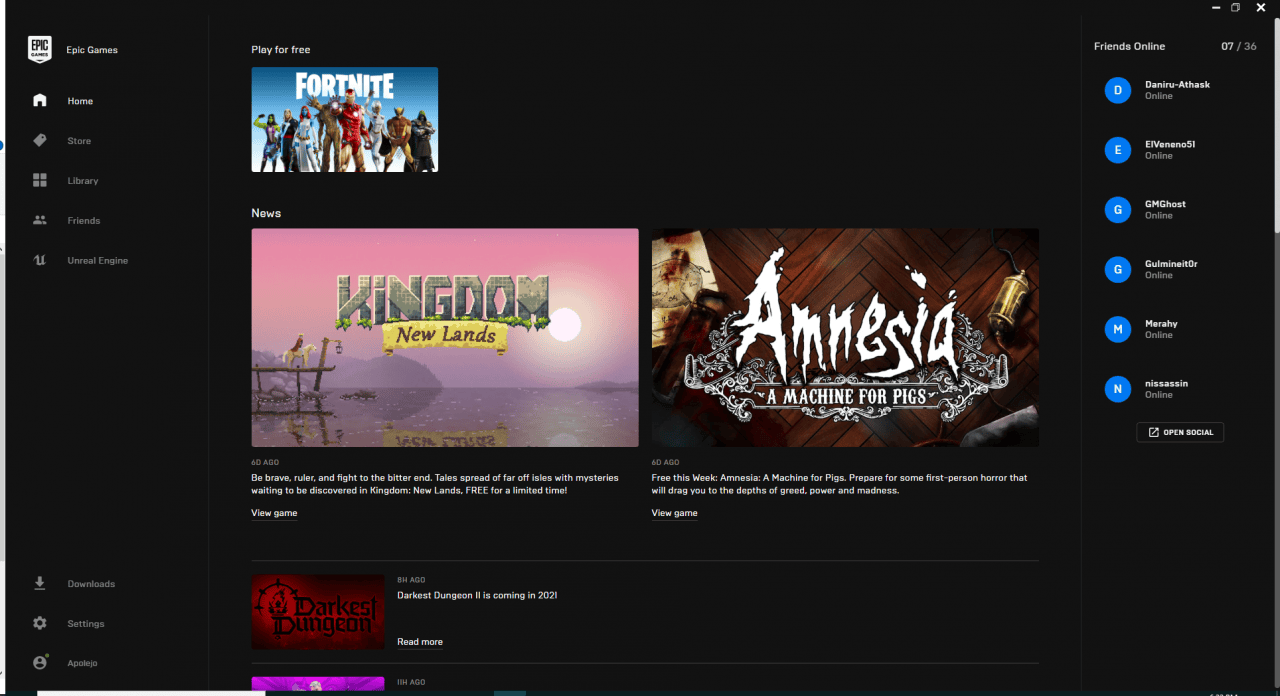Viewport: 1280px width, 696px height.
Task: Open Friends using the people icon
Action: [x=39, y=220]
